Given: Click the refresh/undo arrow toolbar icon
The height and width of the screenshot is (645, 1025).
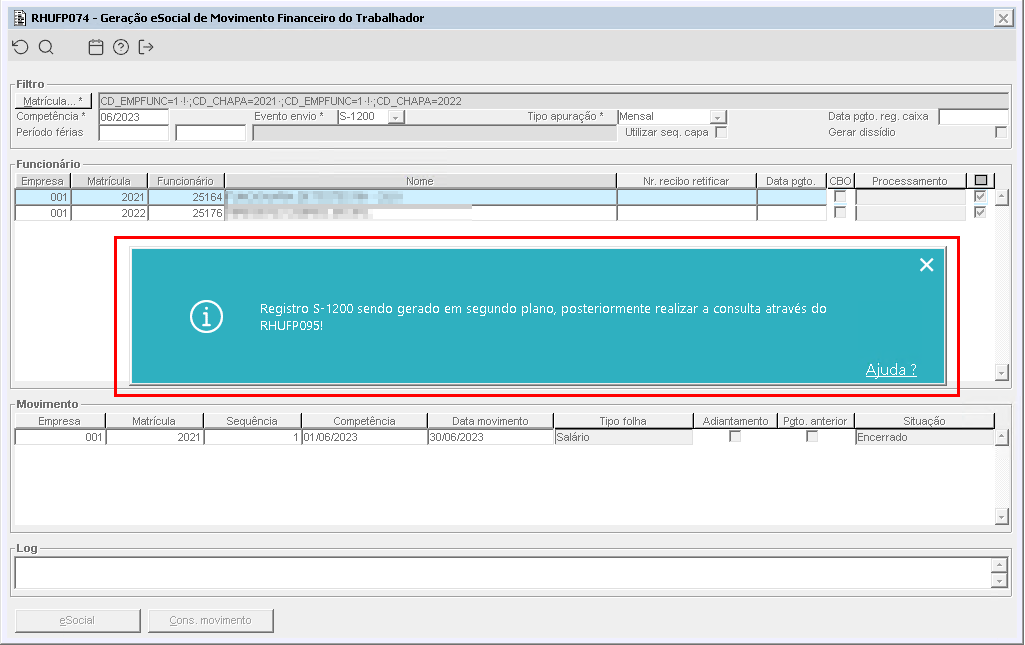Looking at the screenshot, I should (x=21, y=47).
